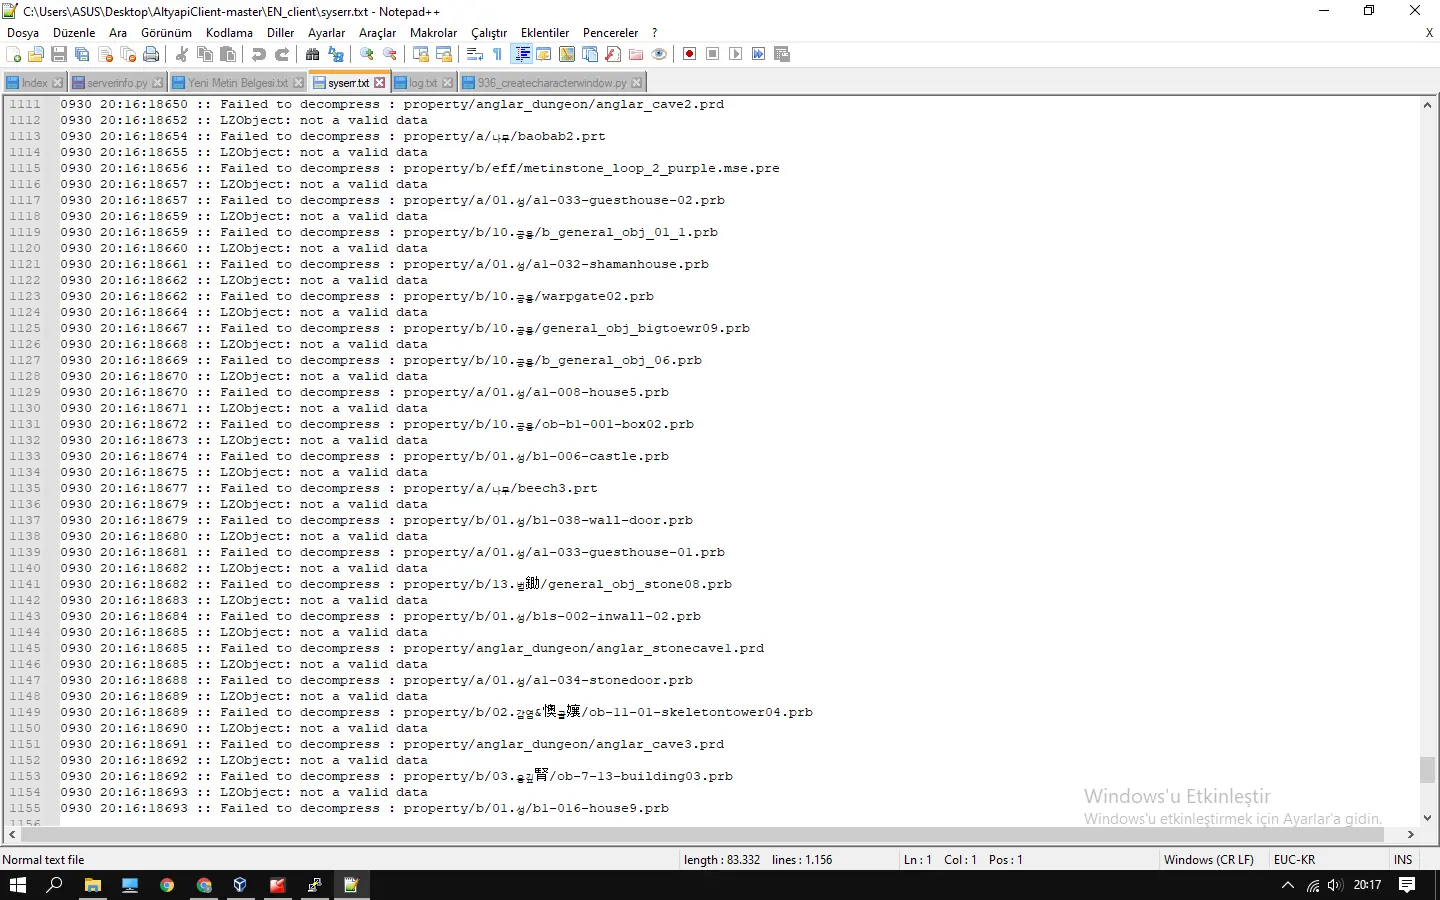The width and height of the screenshot is (1440, 900).
Task: Open the Makrolar menu
Action: [434, 32]
